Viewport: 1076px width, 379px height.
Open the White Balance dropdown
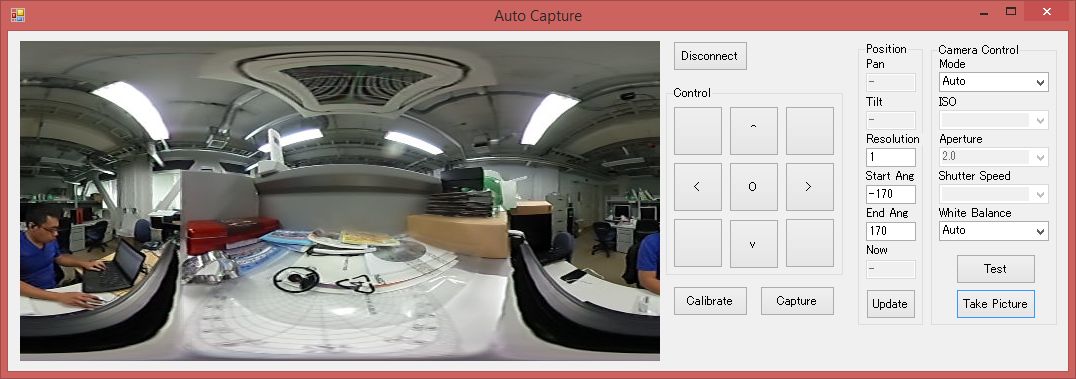coord(993,231)
